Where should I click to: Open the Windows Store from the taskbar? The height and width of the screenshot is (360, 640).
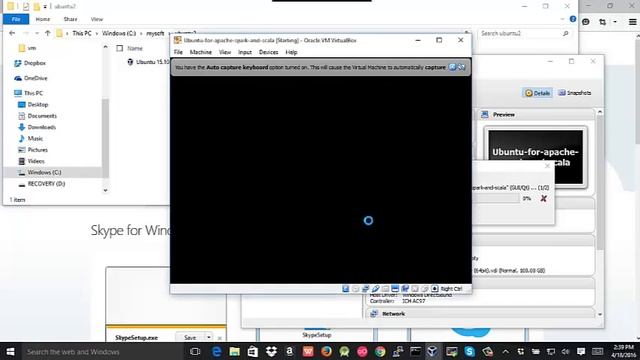[x=253, y=351]
